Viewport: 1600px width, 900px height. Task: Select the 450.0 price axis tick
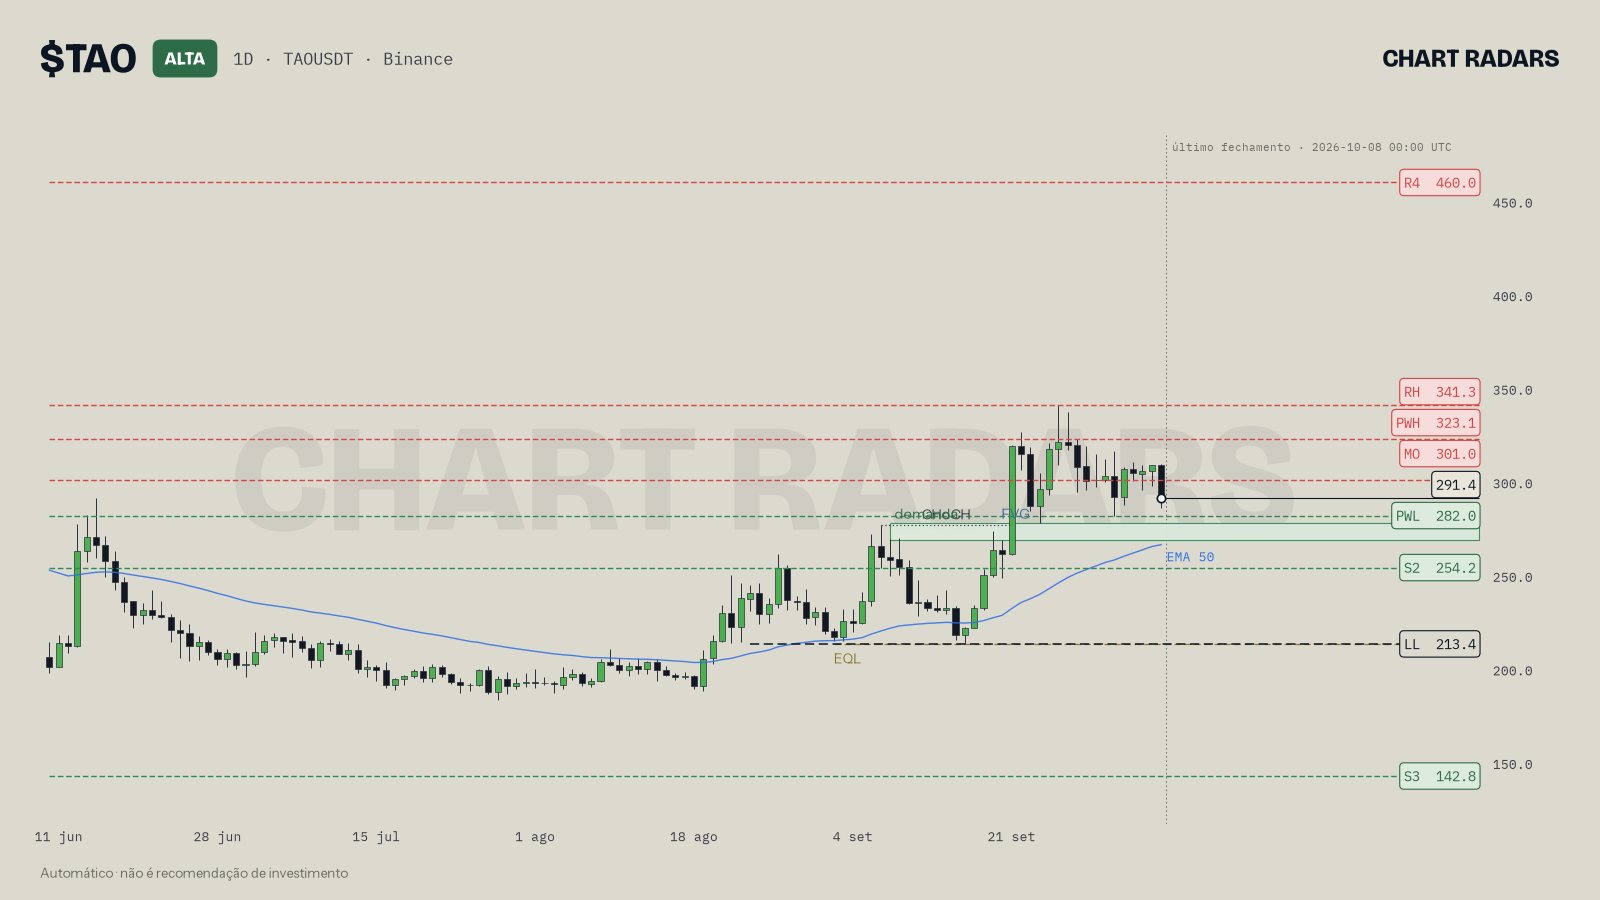[1512, 203]
